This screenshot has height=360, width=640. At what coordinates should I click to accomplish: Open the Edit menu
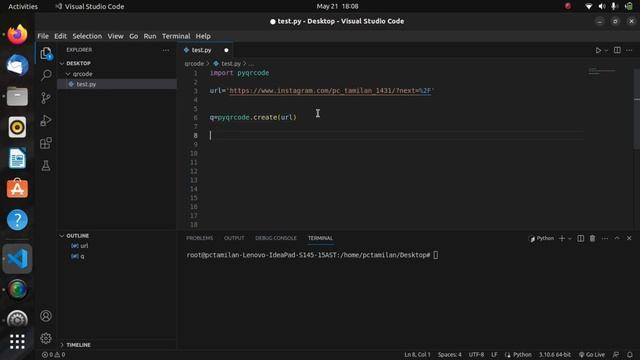pyautogui.click(x=60, y=36)
